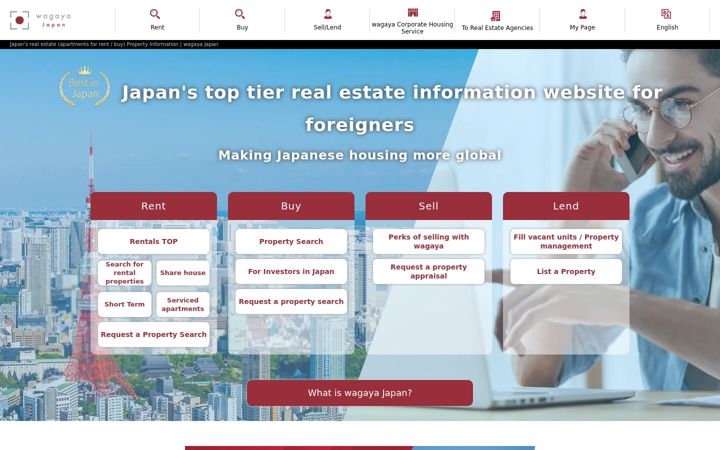Click the Sell panel header
Viewport: 720px width, 450px height.
428,206
